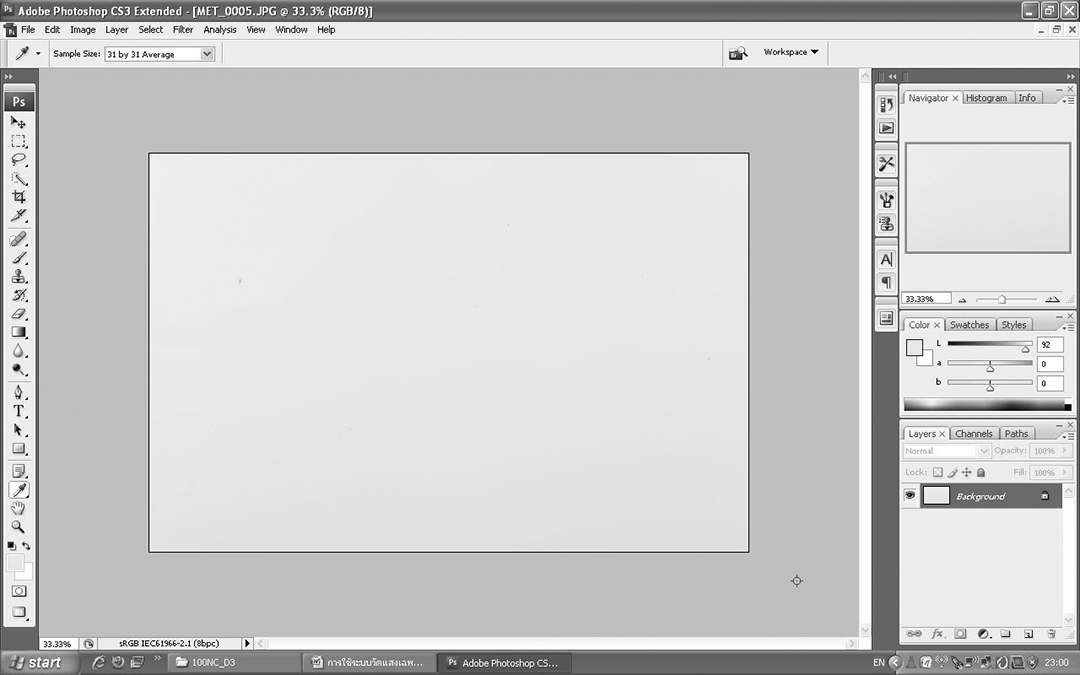Click the L lightness slider in Color panel
1080x675 pixels.
coord(989,345)
